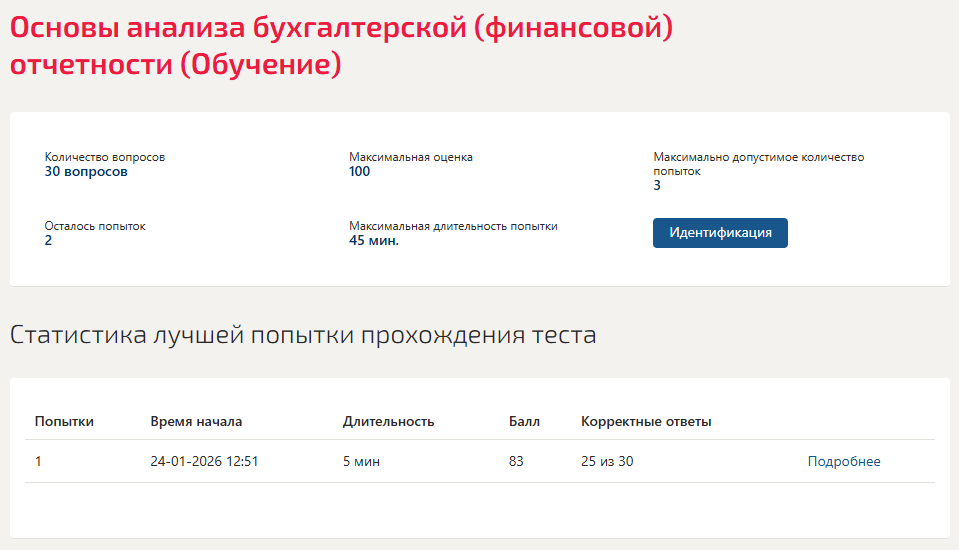Click the maximum allowed attempts value 3
The height and width of the screenshot is (550, 959).
(657, 186)
